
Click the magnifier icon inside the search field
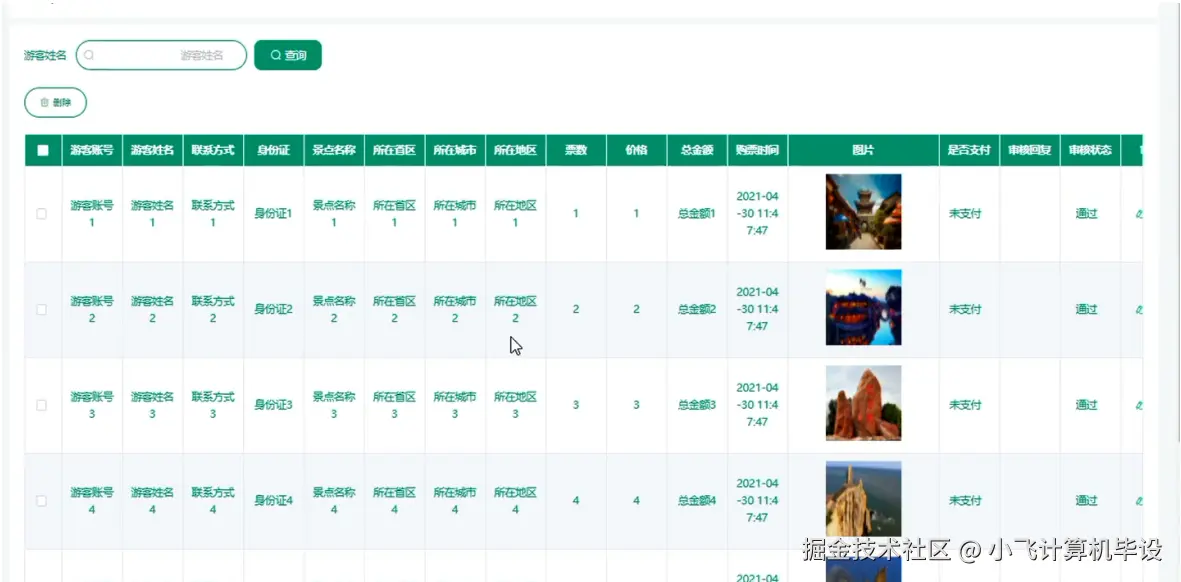pos(89,55)
